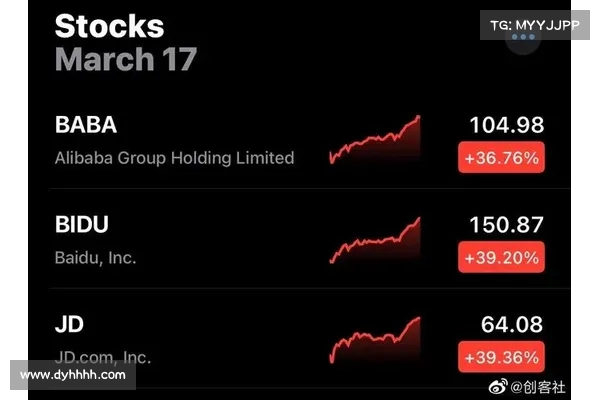This screenshot has height=400, width=600.
Task: Select the BIDU ticker symbol
Action: click(82, 224)
